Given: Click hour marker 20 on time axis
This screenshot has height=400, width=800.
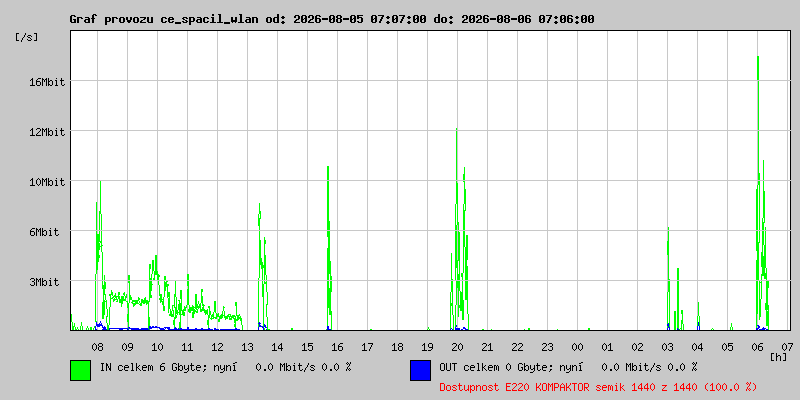Looking at the screenshot, I should pos(457,347).
